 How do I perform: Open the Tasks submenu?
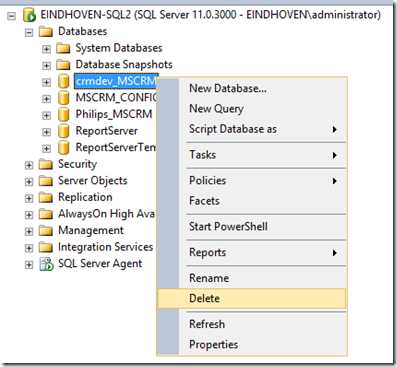pos(252,155)
